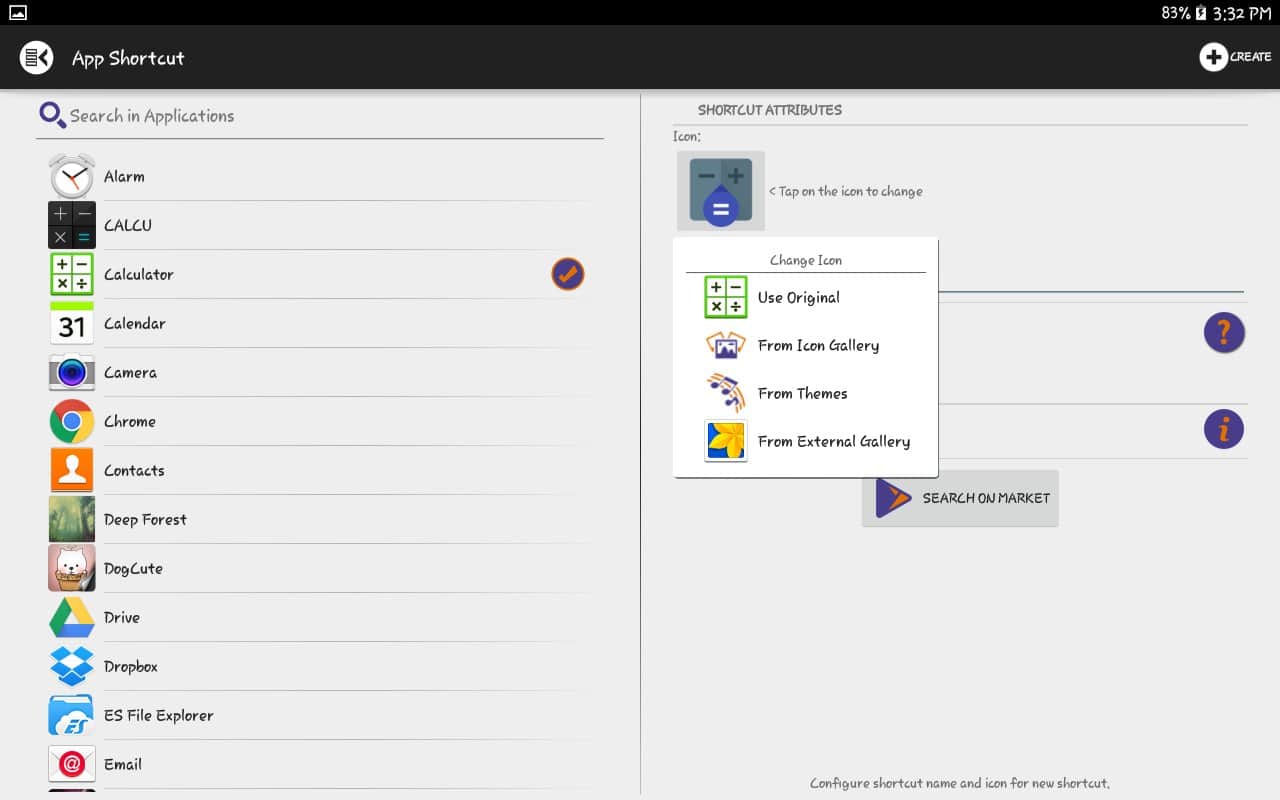Viewport: 1280px width, 800px height.
Task: Pick From Themes menu entry
Action: click(802, 393)
